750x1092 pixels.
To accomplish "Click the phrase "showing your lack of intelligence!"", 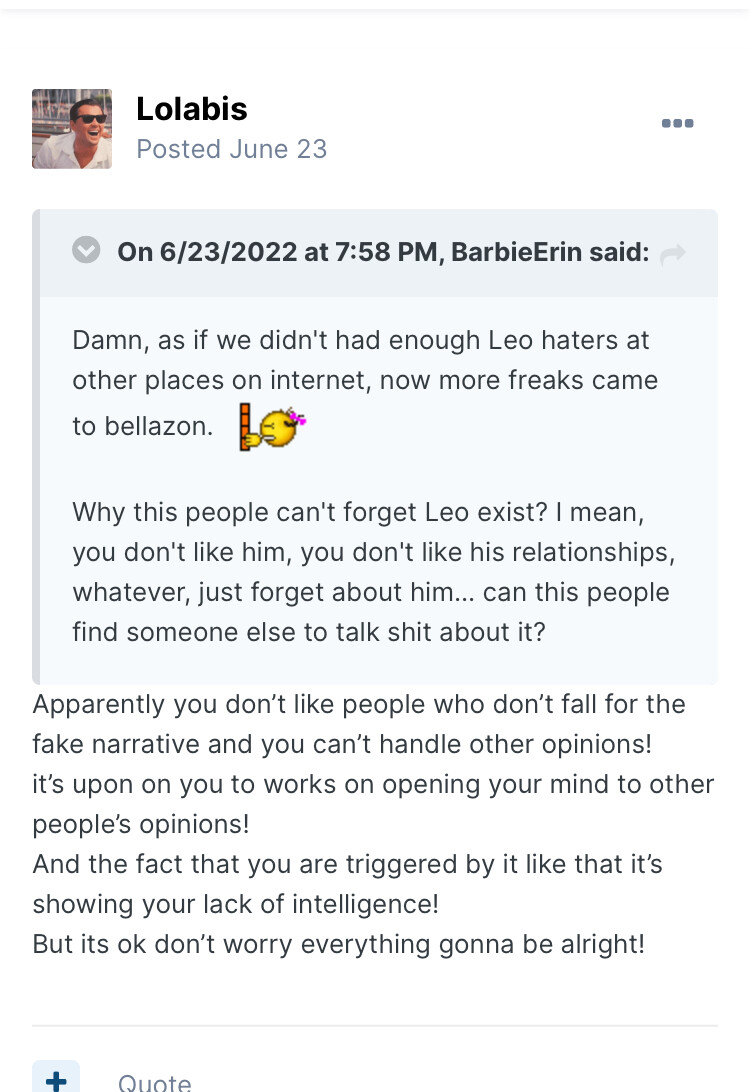I will (236, 904).
